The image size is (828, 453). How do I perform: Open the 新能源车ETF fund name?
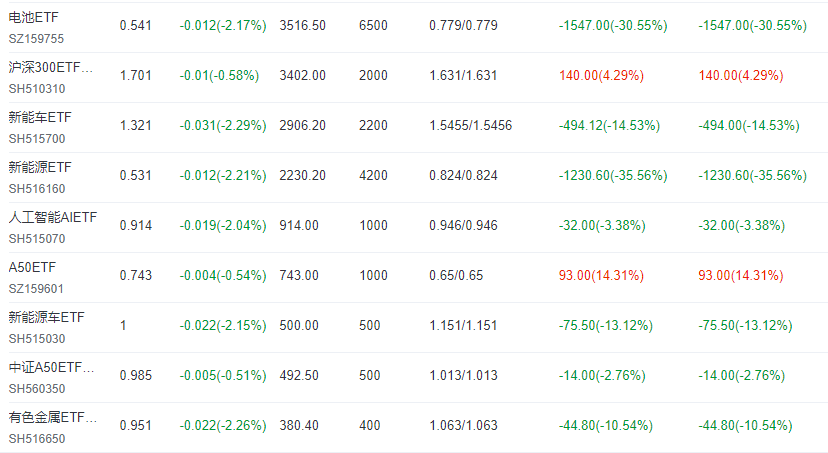tap(46, 317)
